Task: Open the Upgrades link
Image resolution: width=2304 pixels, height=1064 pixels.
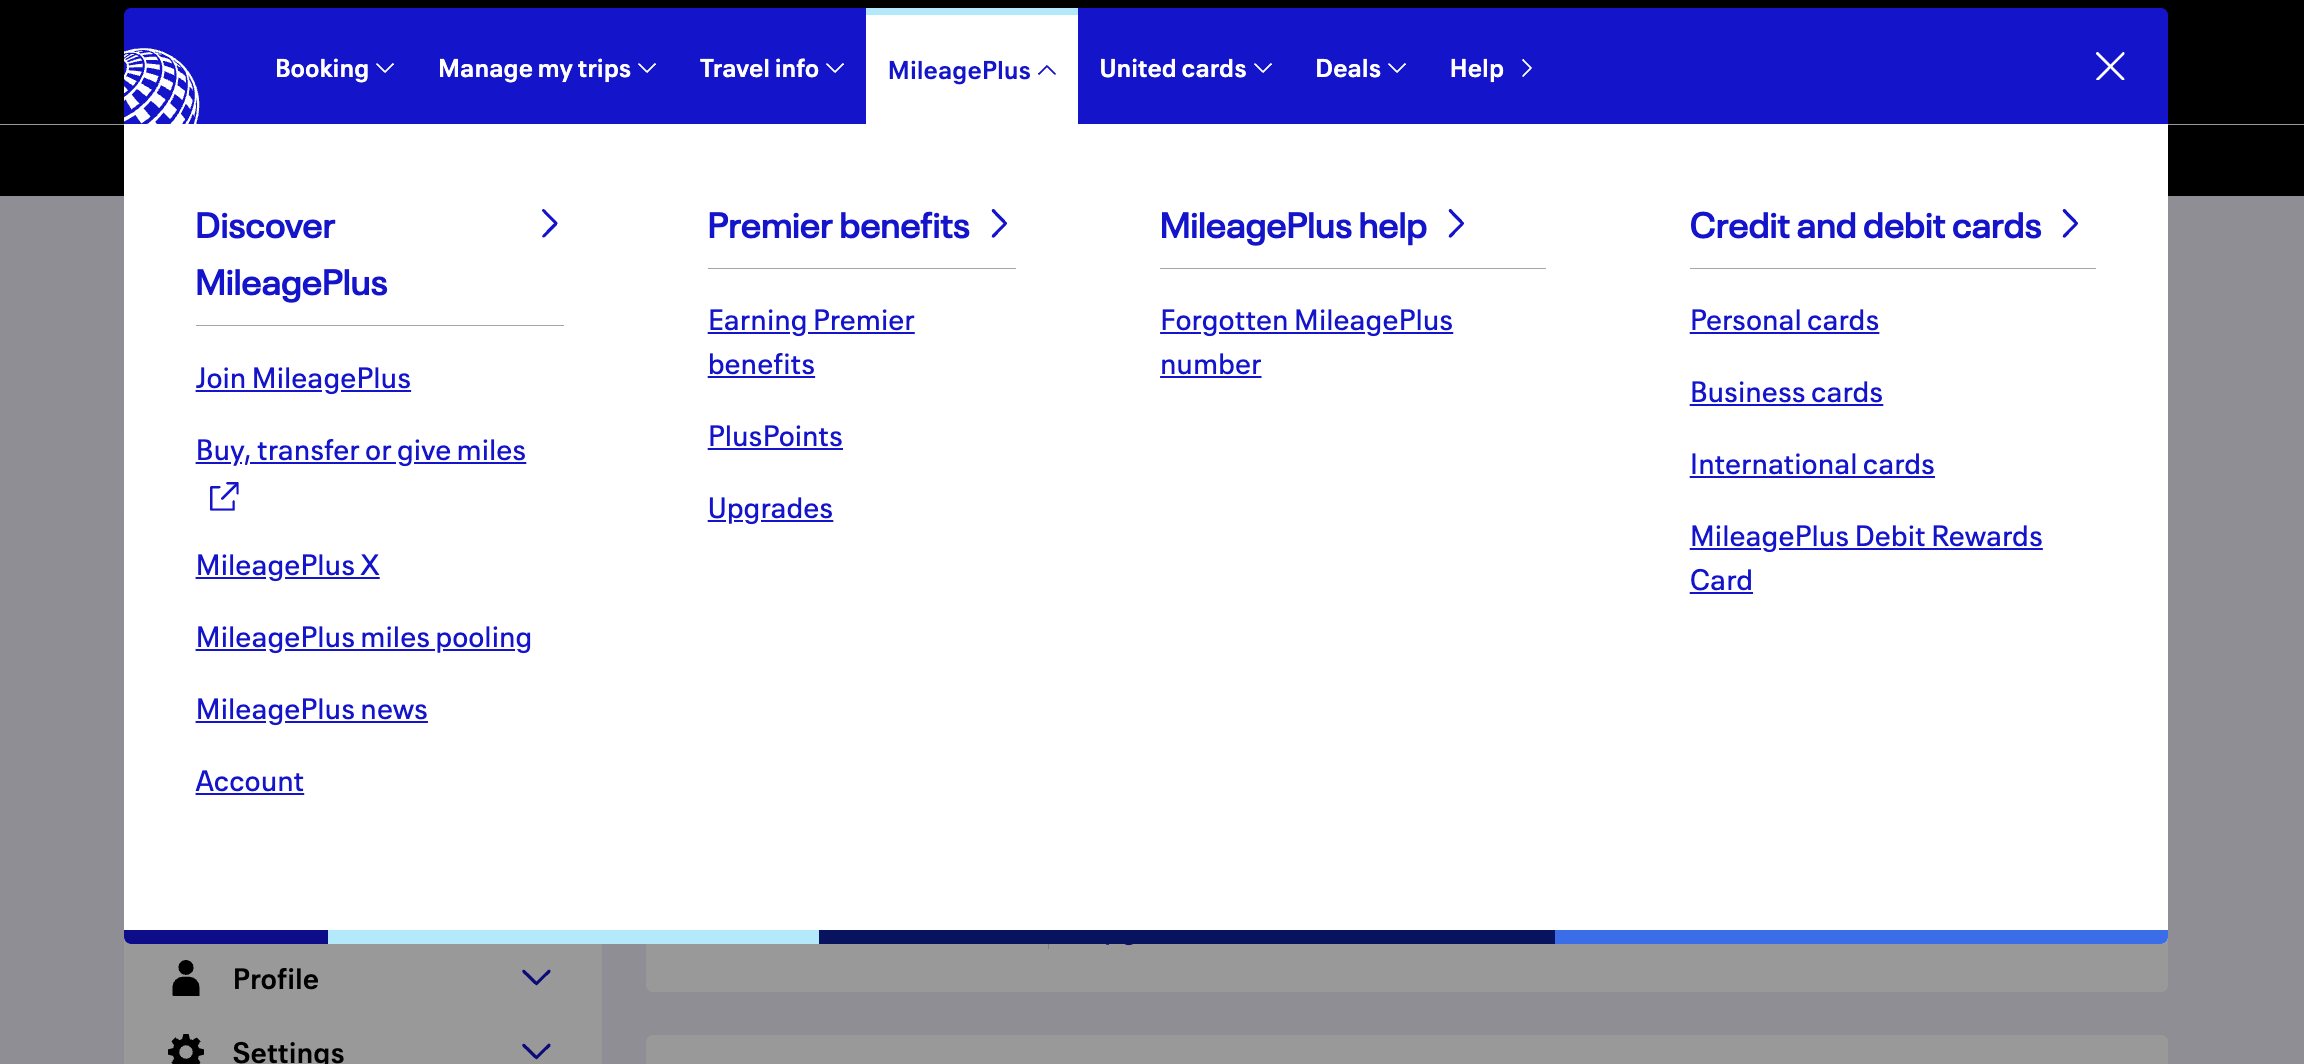Action: [x=770, y=508]
